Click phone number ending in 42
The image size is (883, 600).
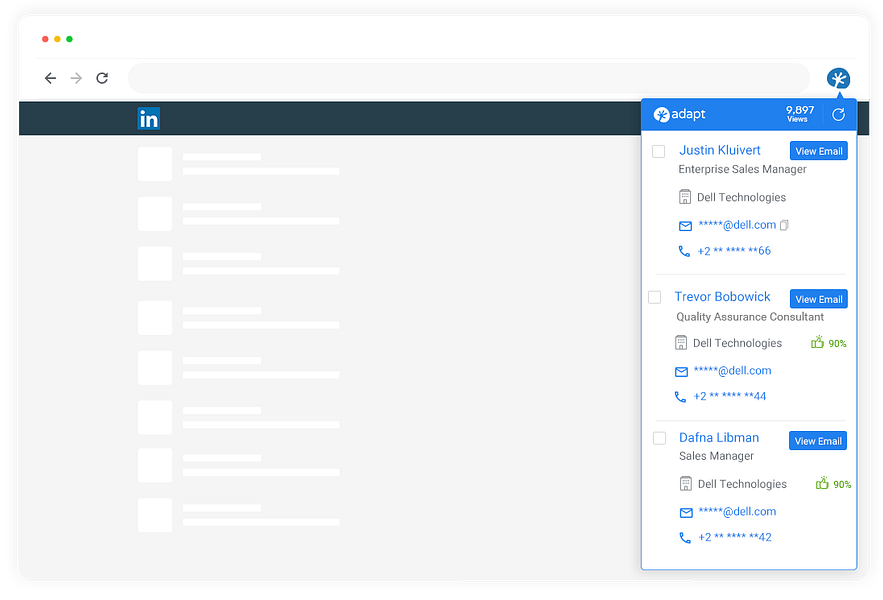pos(735,537)
